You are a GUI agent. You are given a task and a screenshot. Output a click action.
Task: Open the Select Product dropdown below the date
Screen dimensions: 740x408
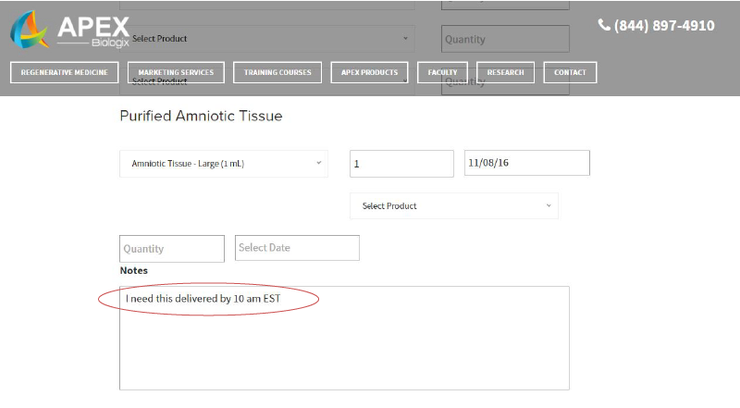(454, 206)
